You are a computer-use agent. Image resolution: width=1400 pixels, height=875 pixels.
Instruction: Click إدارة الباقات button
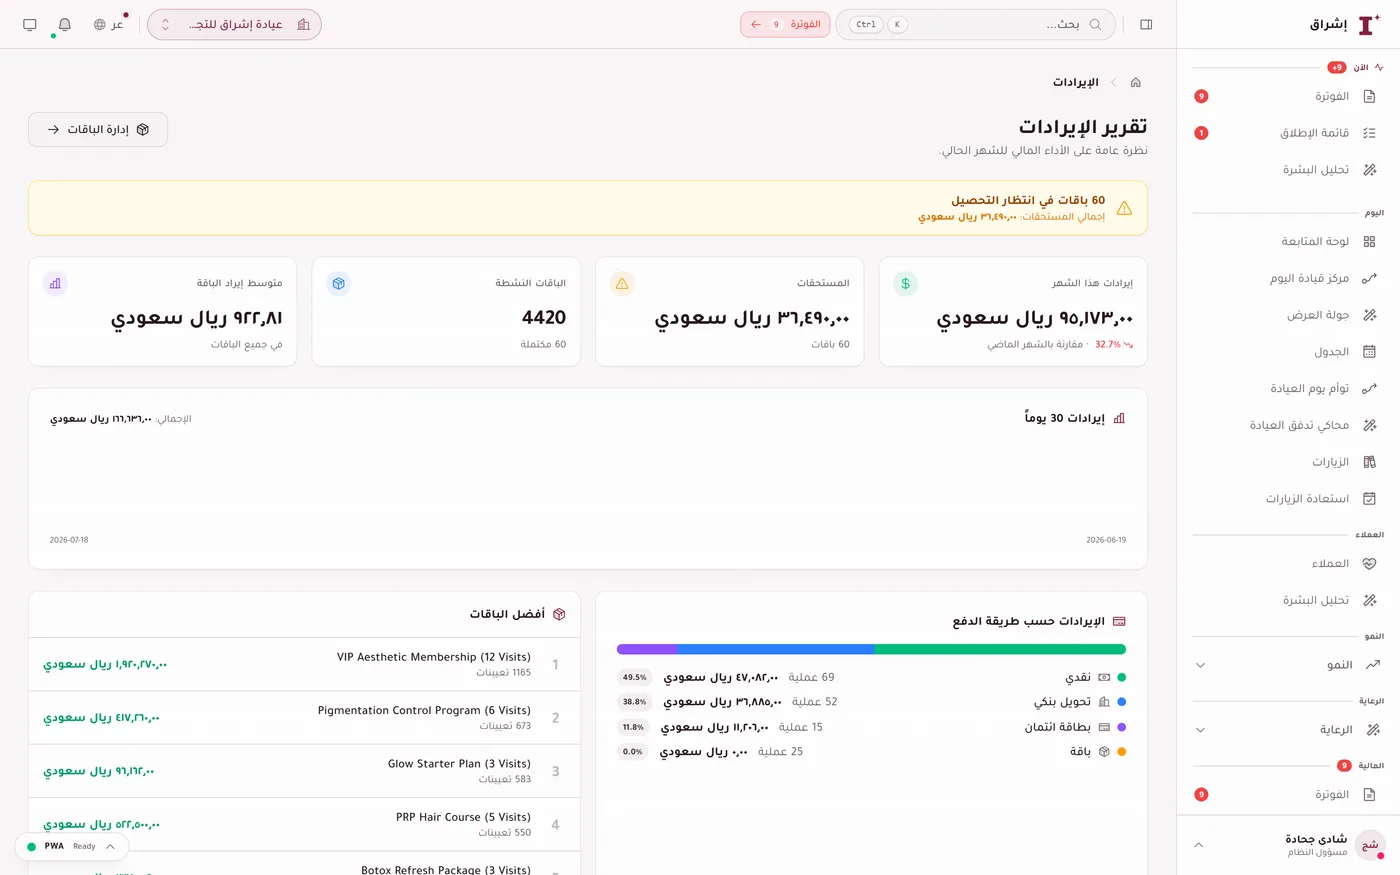click(98, 129)
